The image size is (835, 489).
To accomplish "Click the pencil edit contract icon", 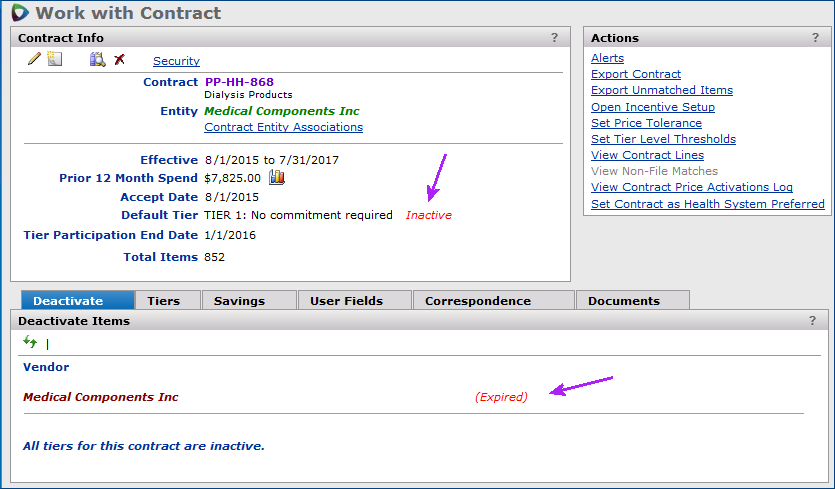I will coord(34,60).
